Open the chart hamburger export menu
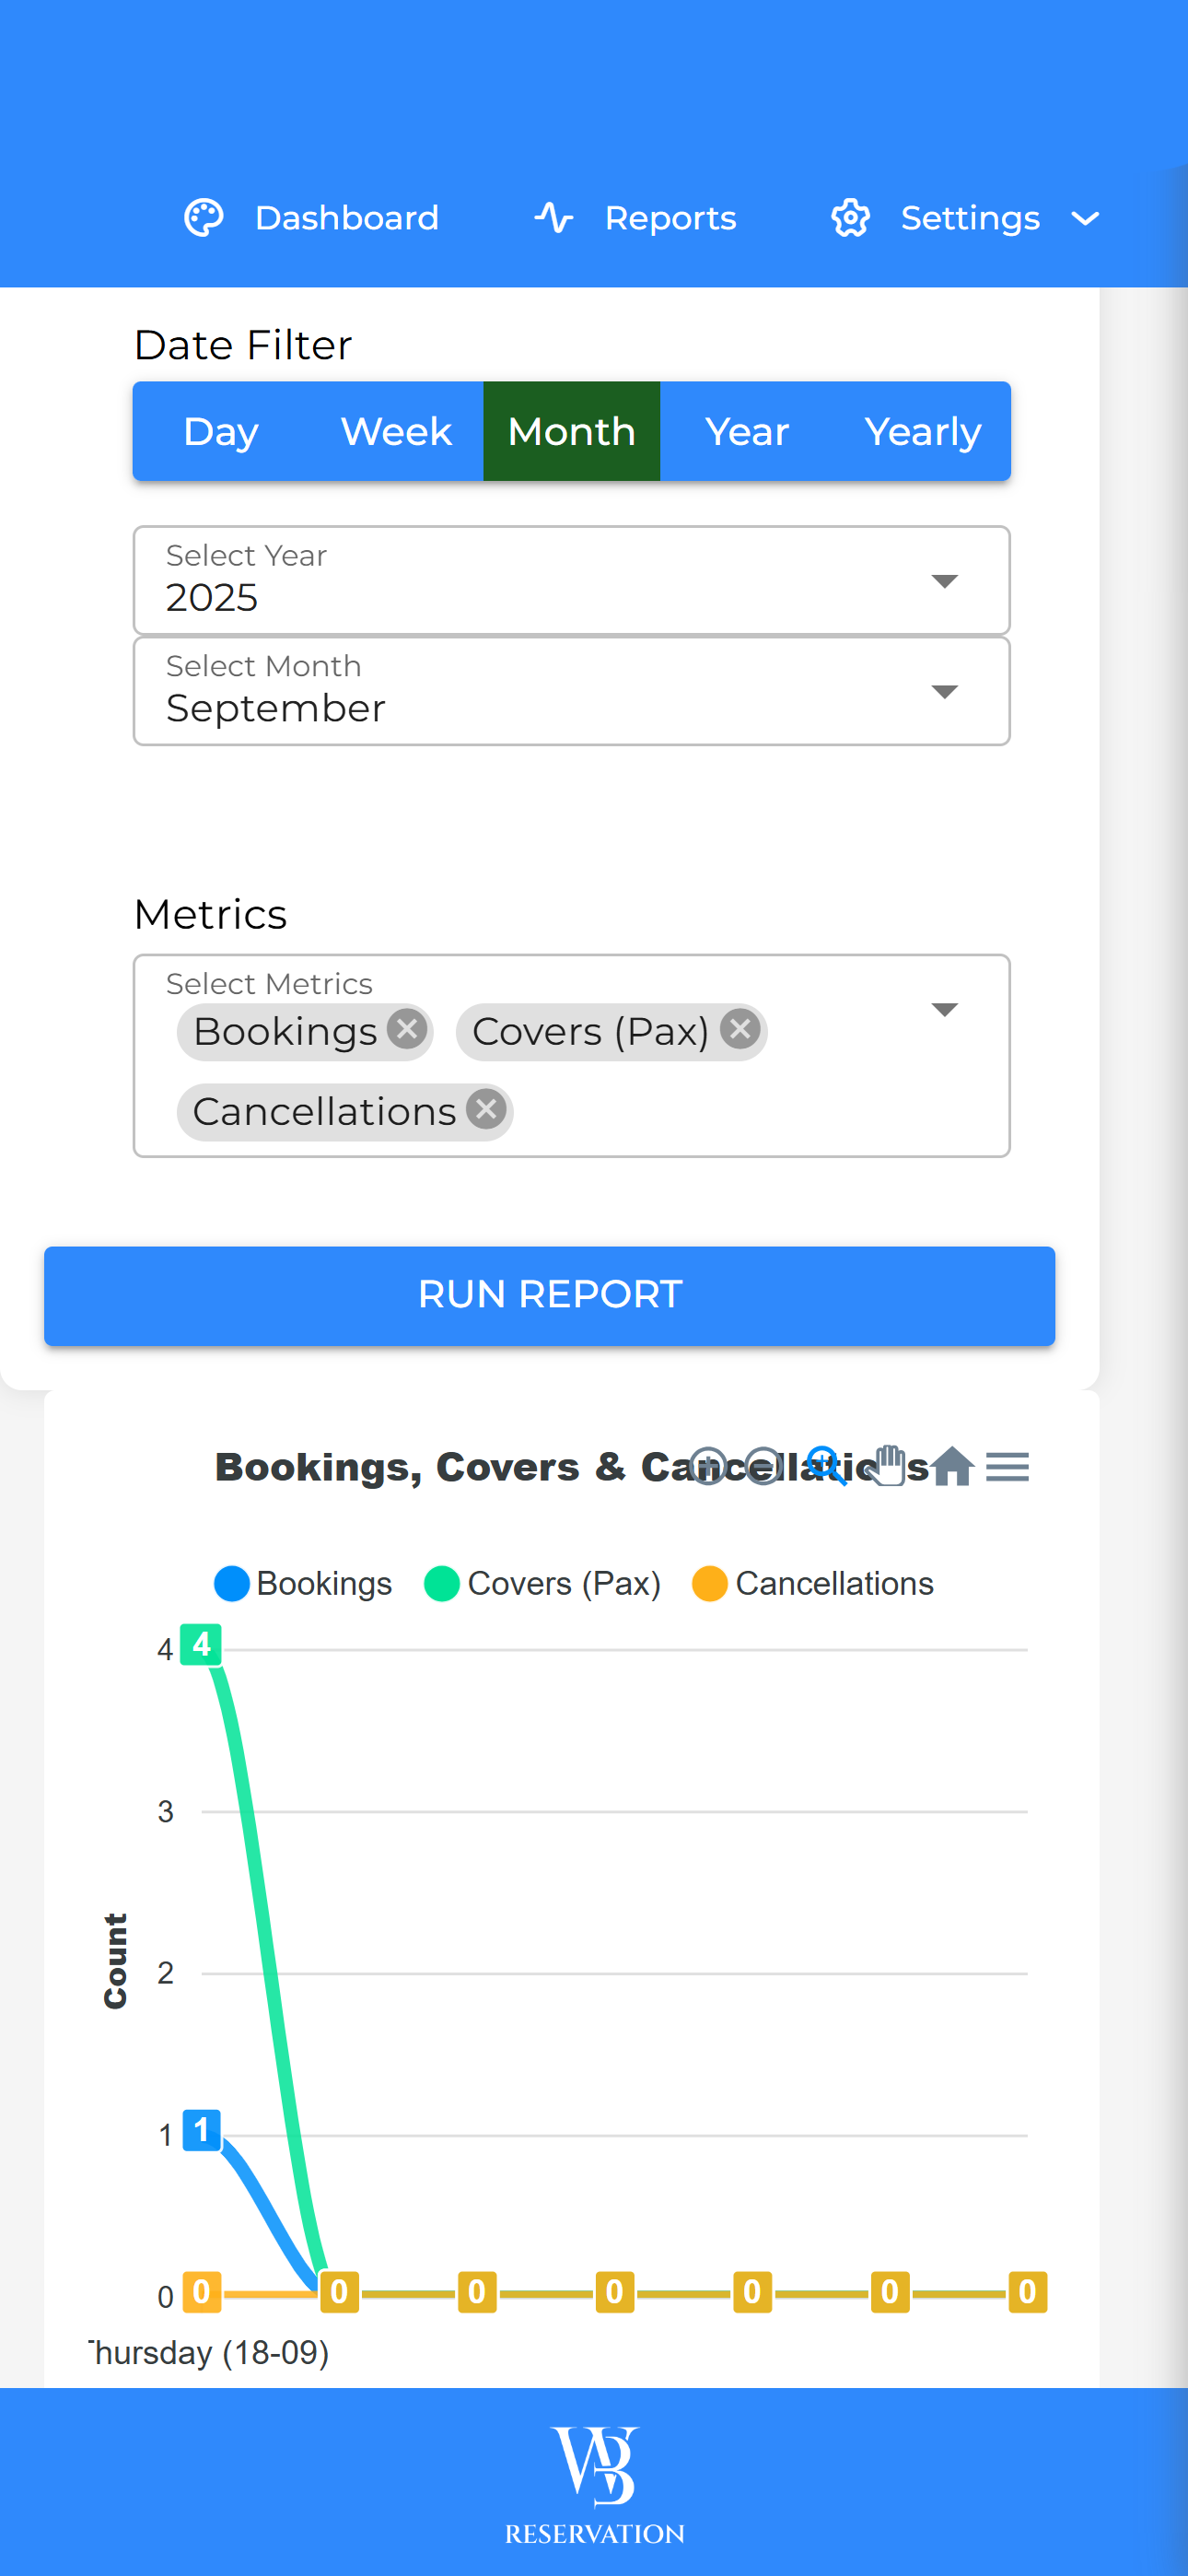1188x2576 pixels. (x=1007, y=1466)
